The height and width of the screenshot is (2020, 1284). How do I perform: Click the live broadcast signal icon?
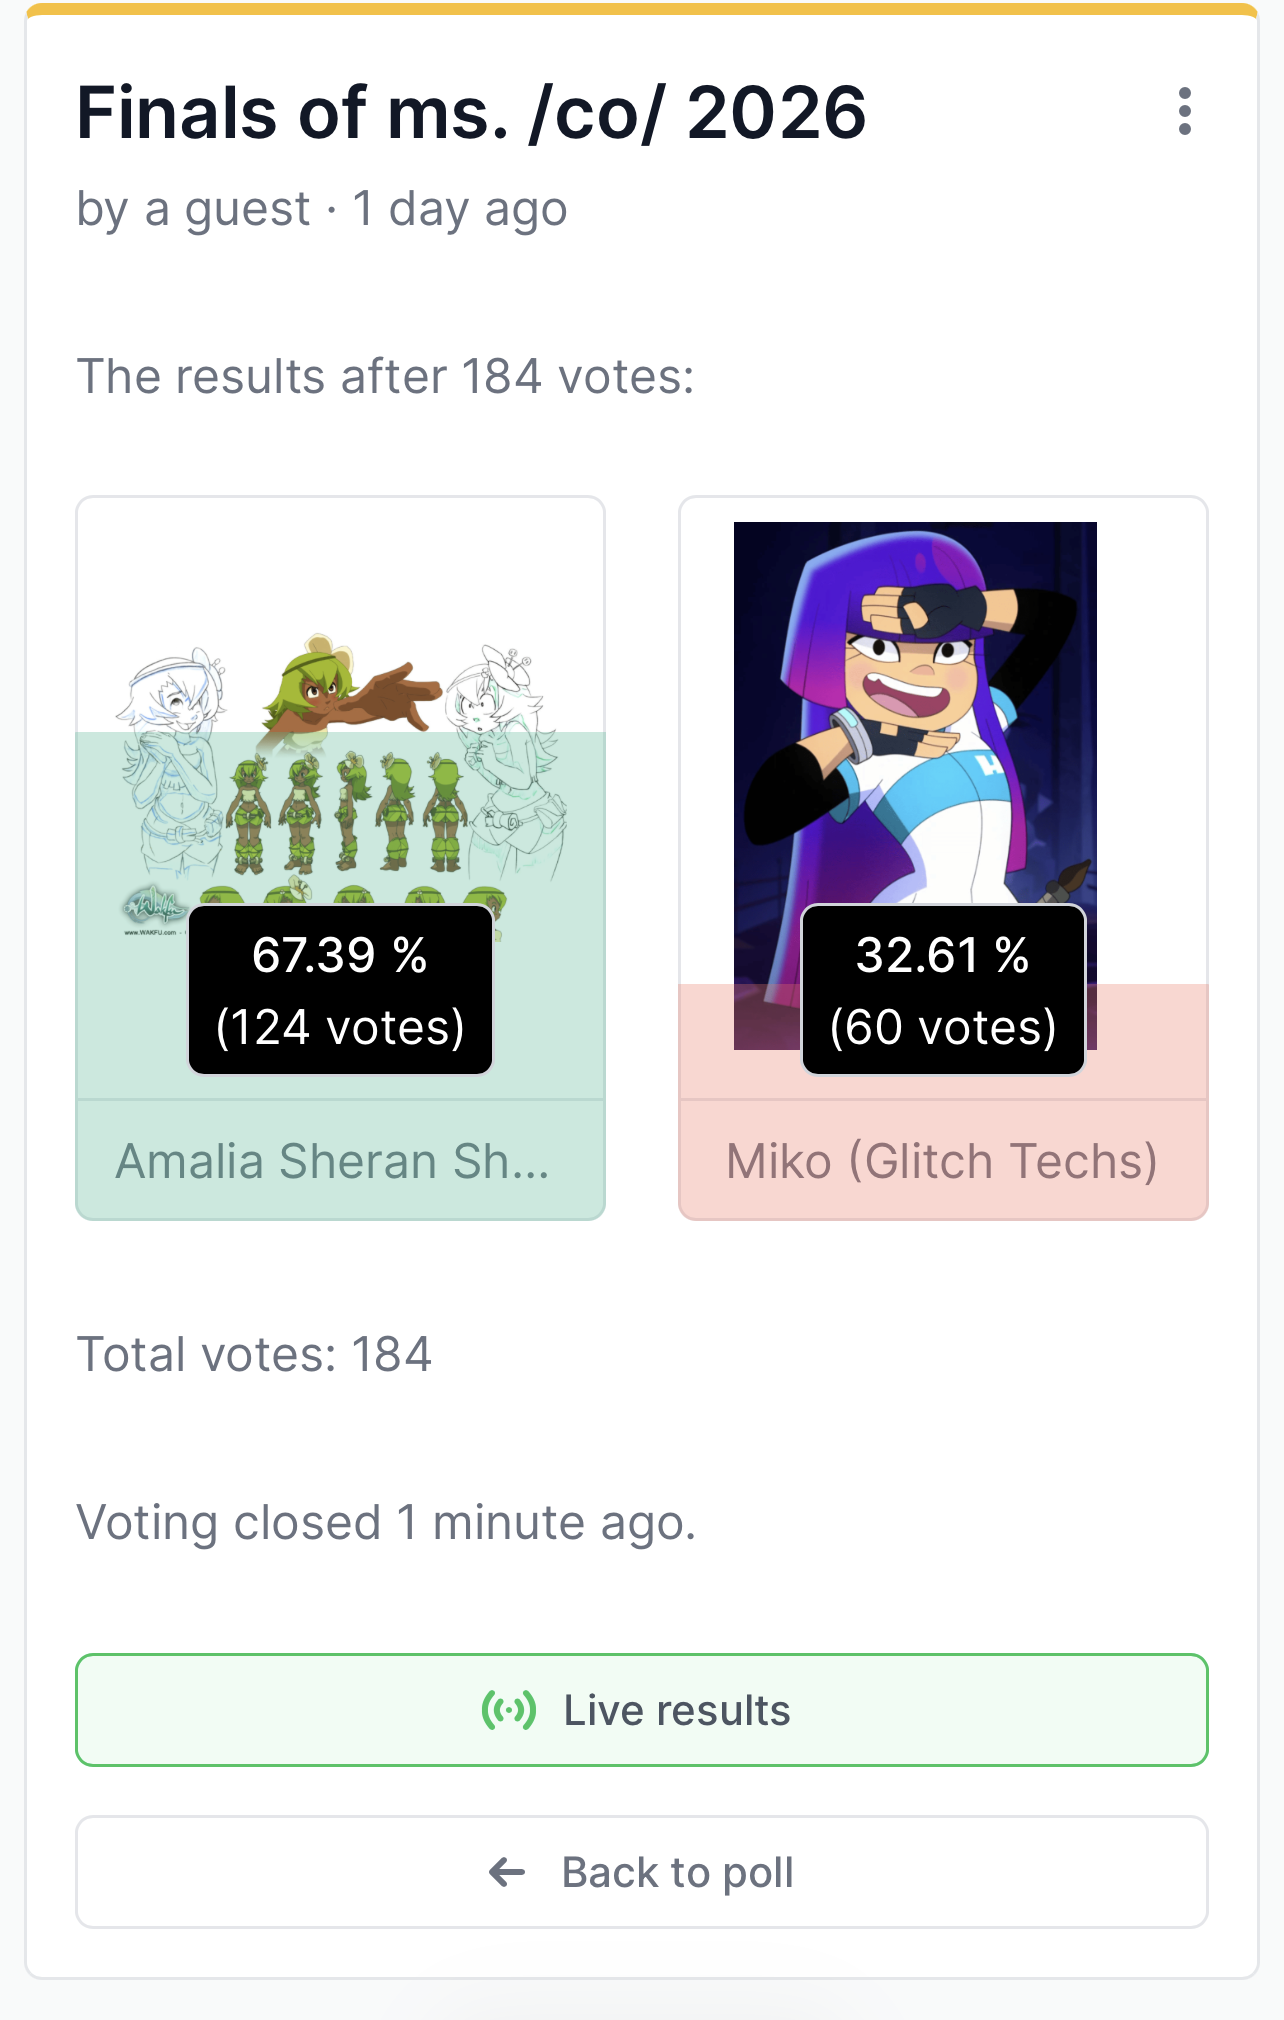point(509,1710)
